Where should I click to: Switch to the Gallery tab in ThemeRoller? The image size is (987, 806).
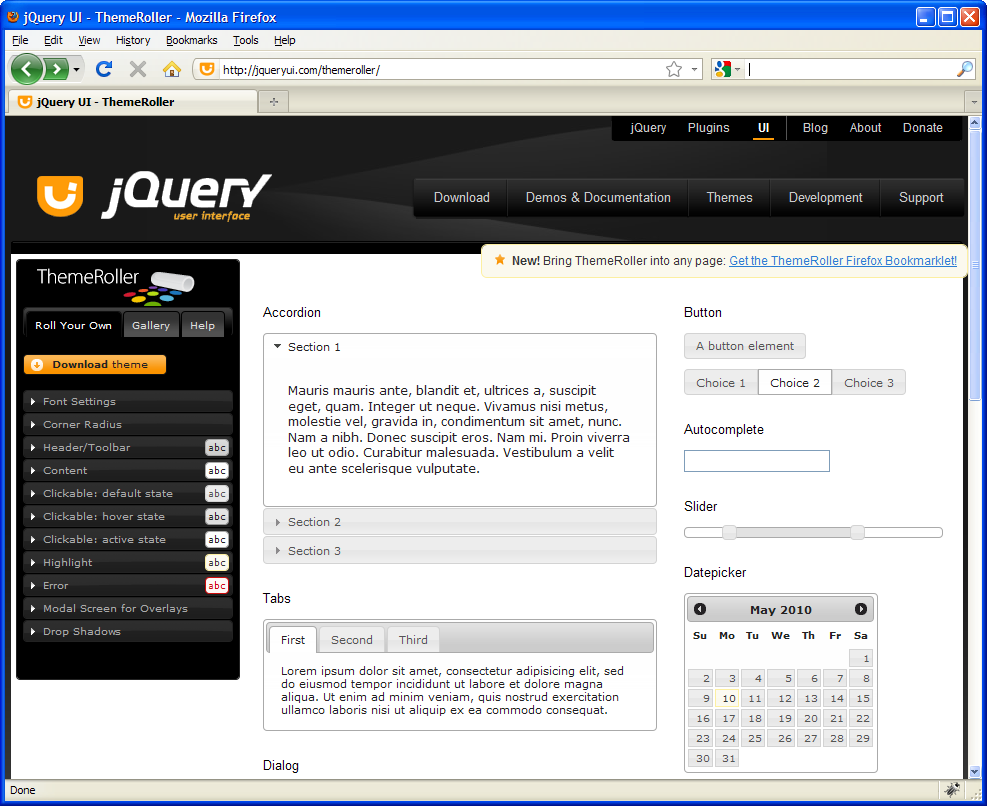(x=151, y=326)
